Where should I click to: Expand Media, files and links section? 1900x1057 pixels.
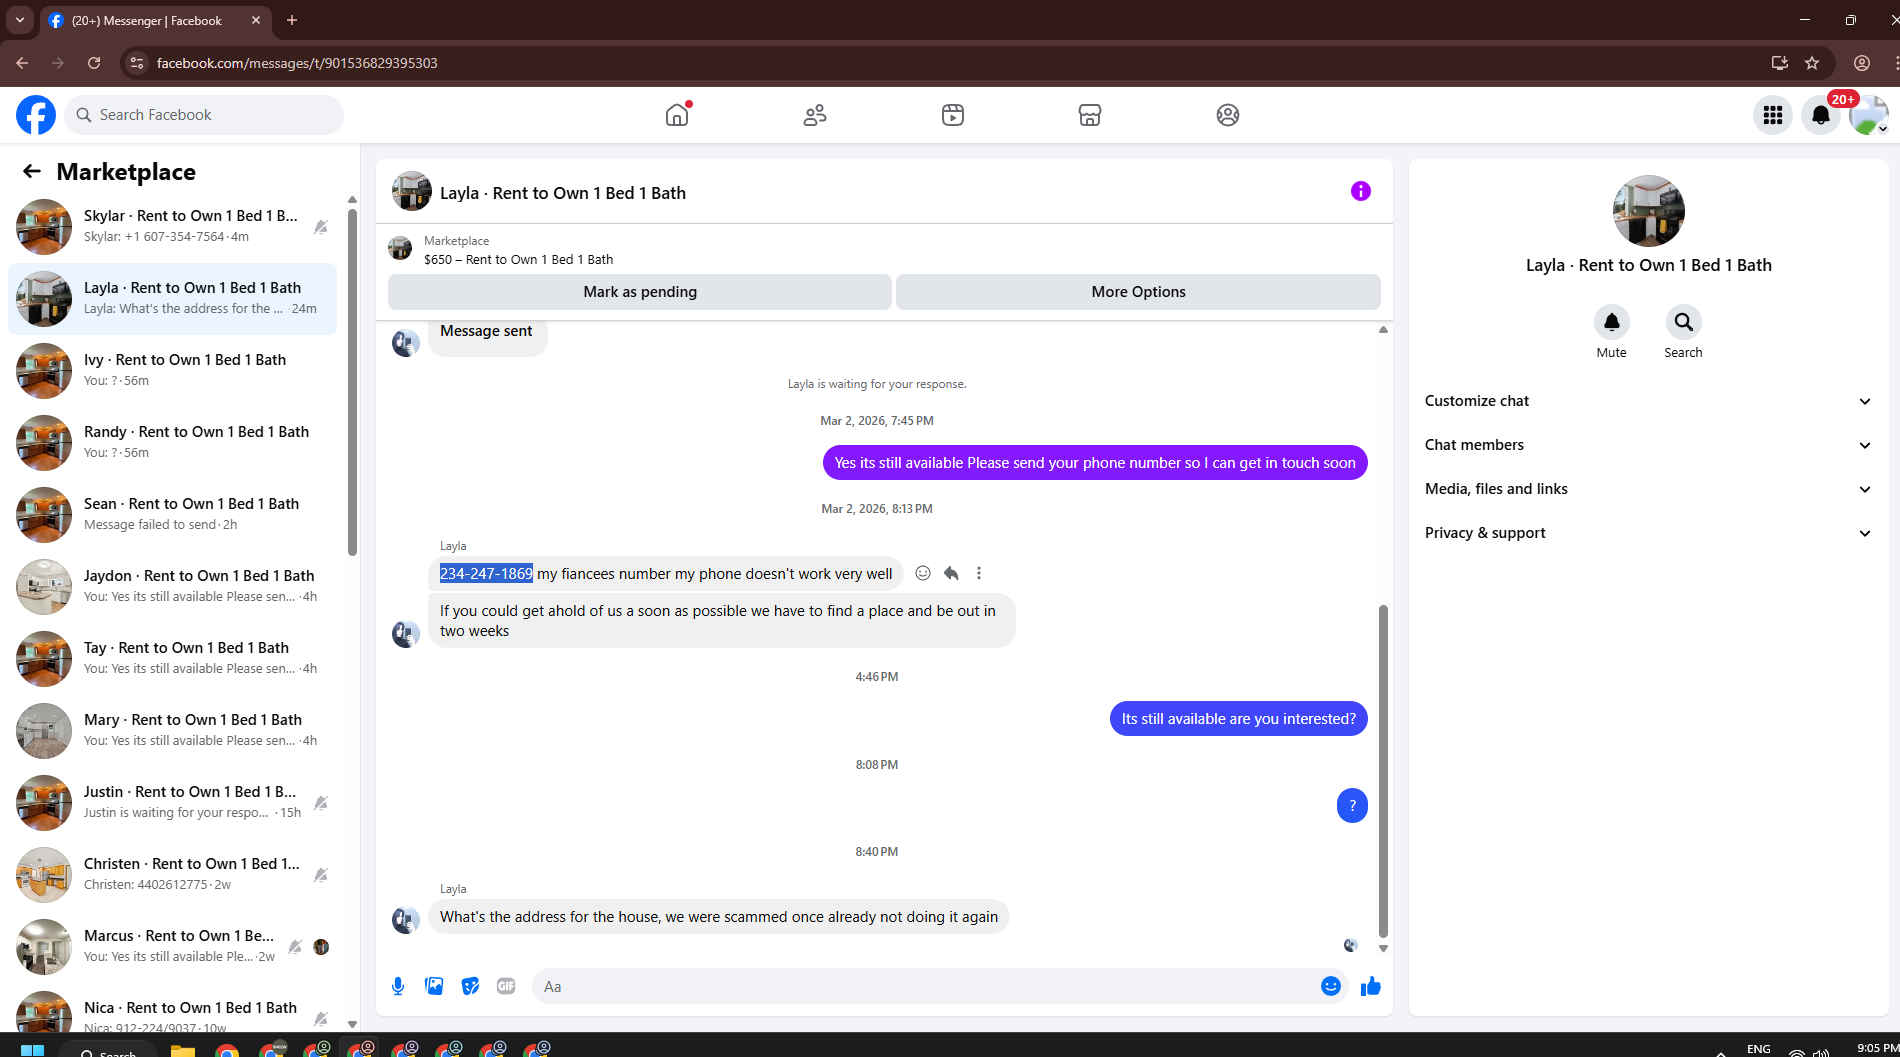coord(1648,489)
